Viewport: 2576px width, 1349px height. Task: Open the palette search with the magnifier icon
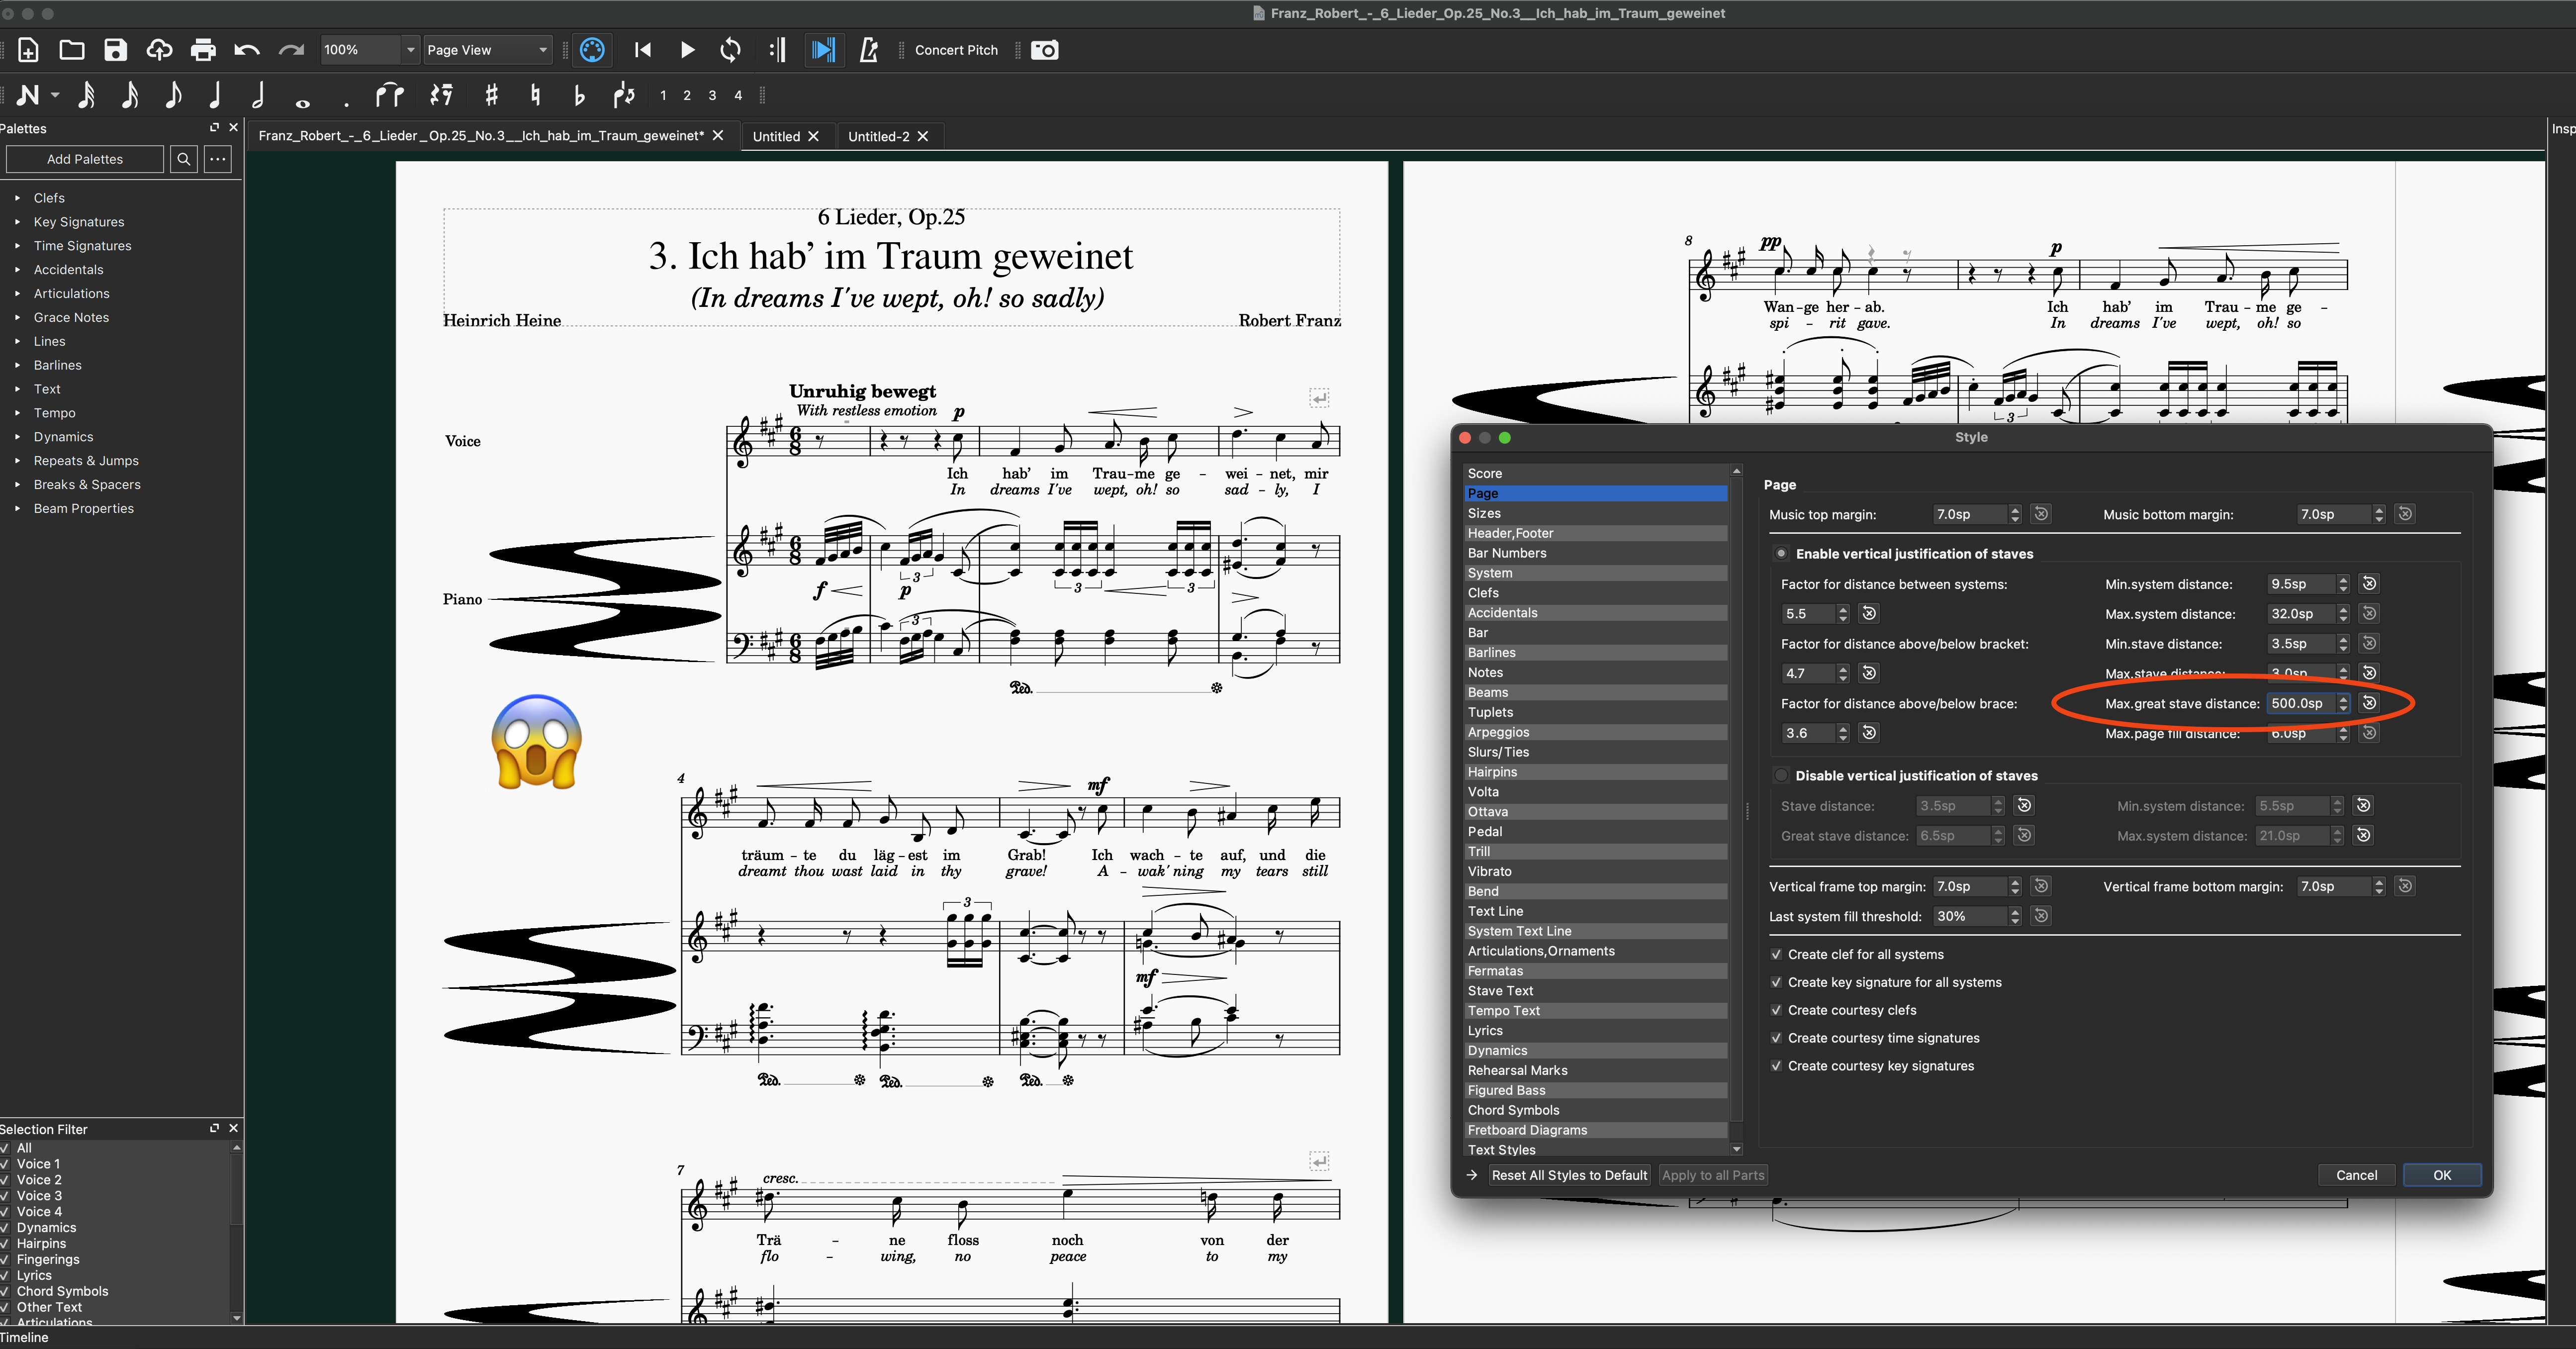184,159
